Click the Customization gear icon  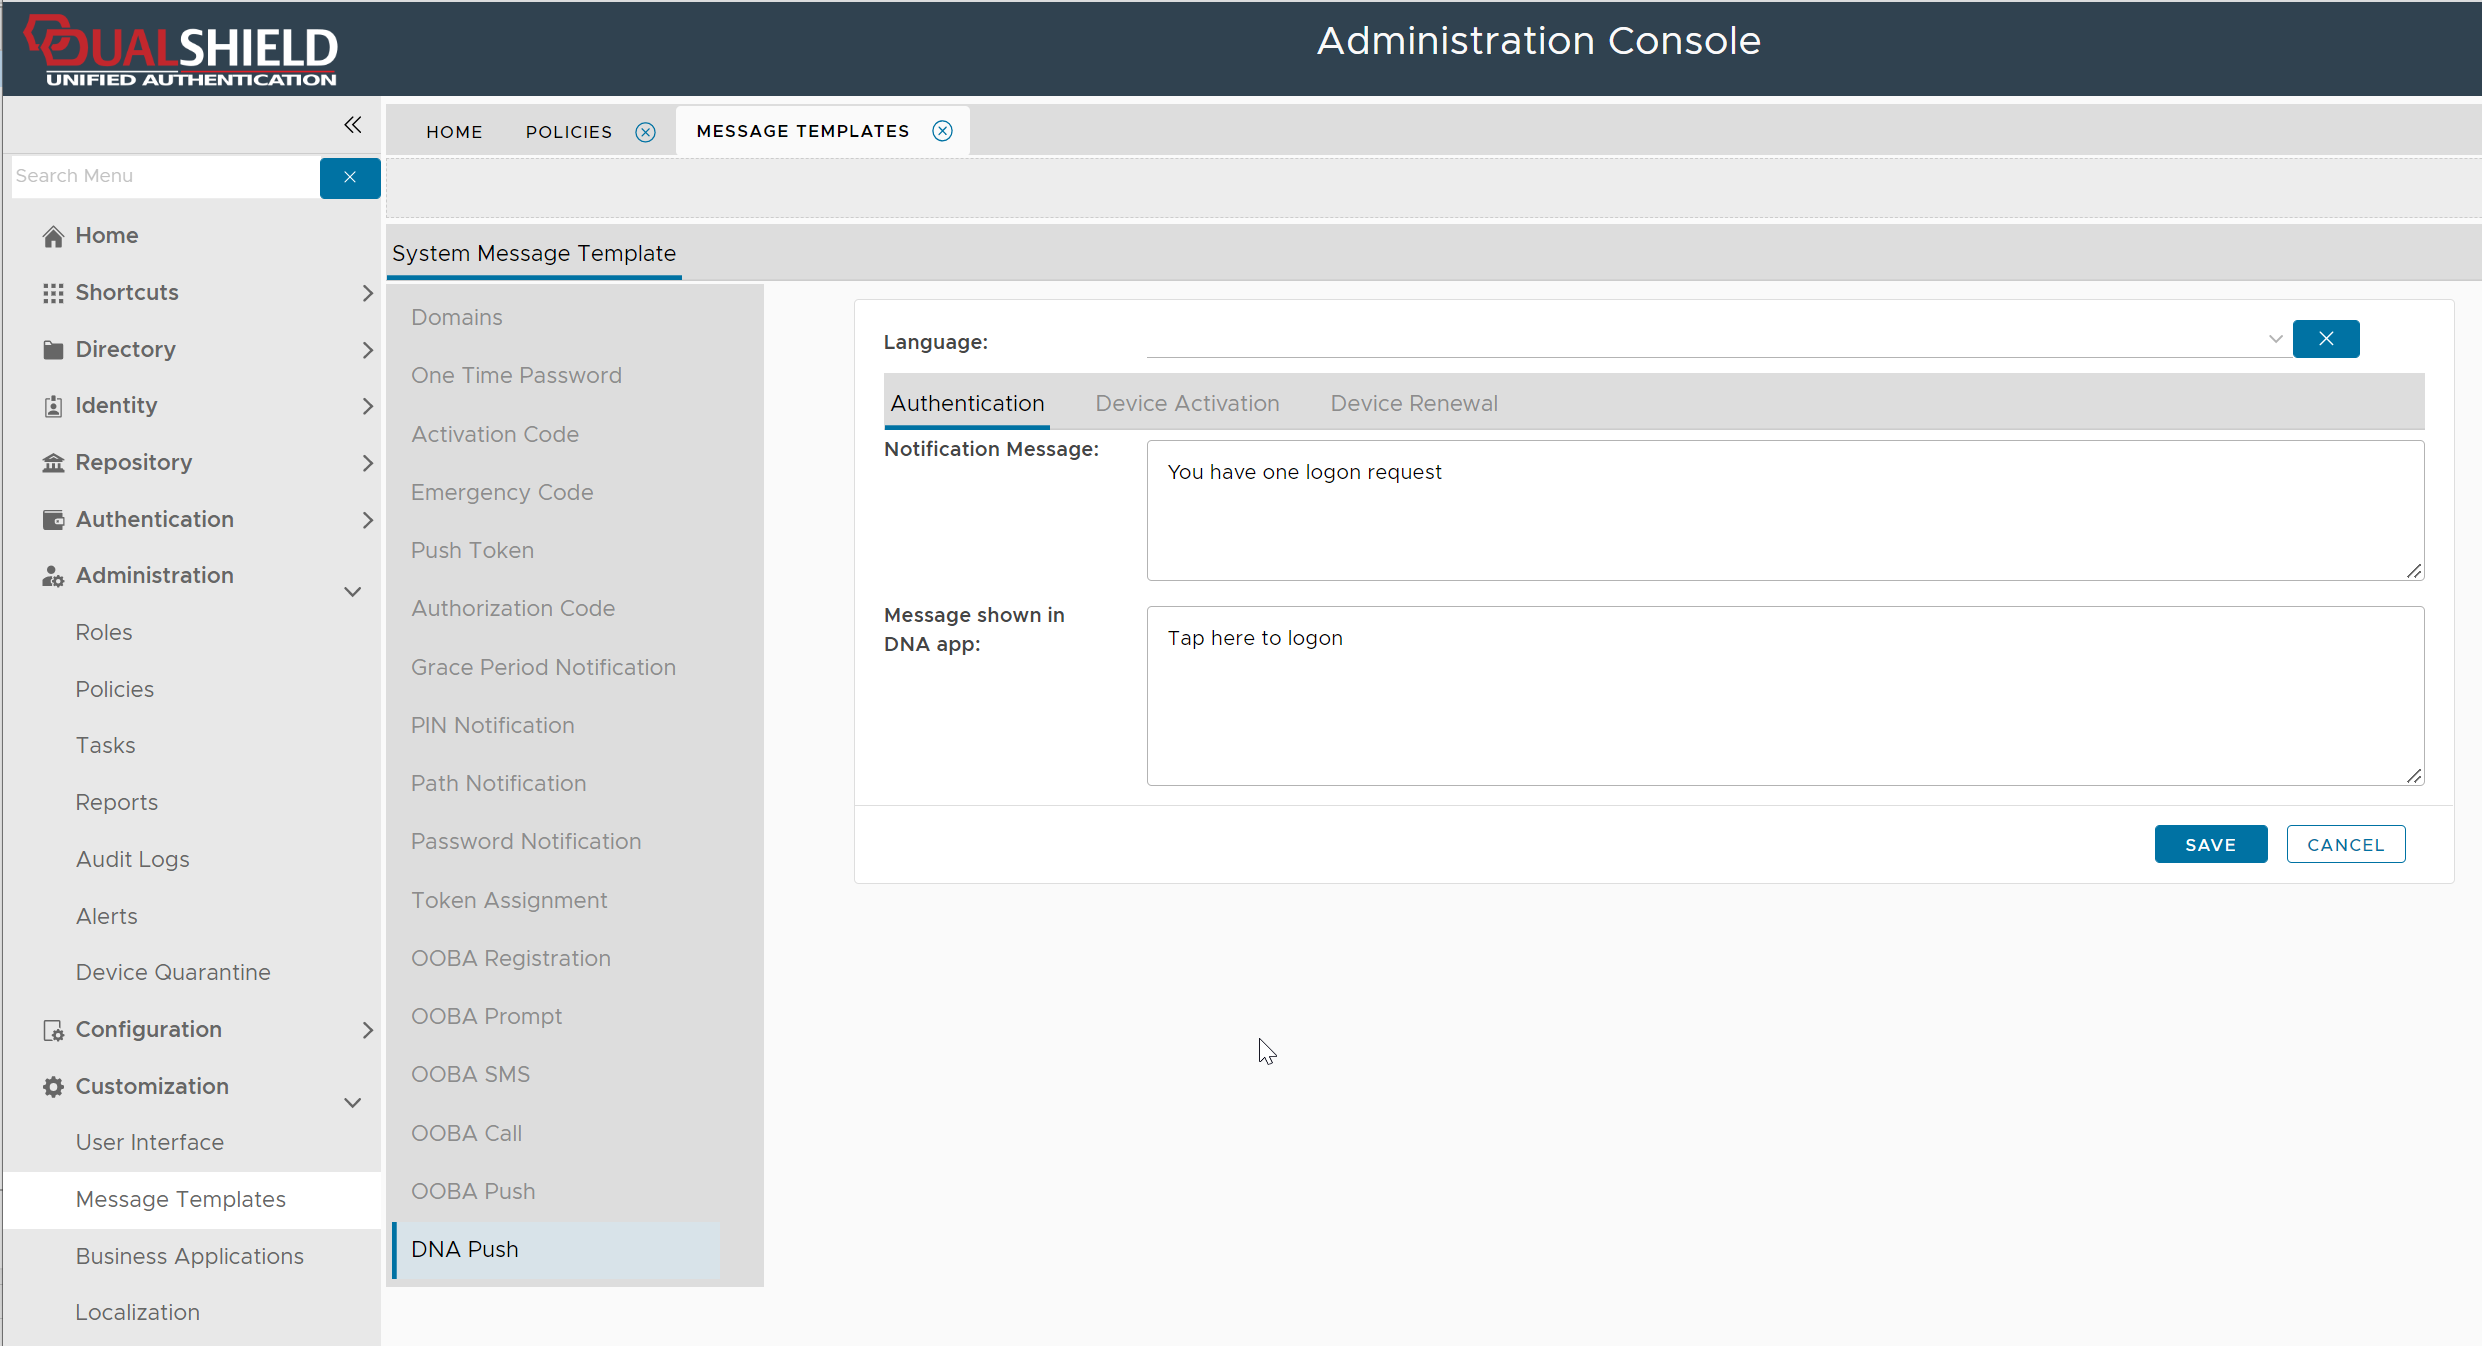click(x=53, y=1087)
